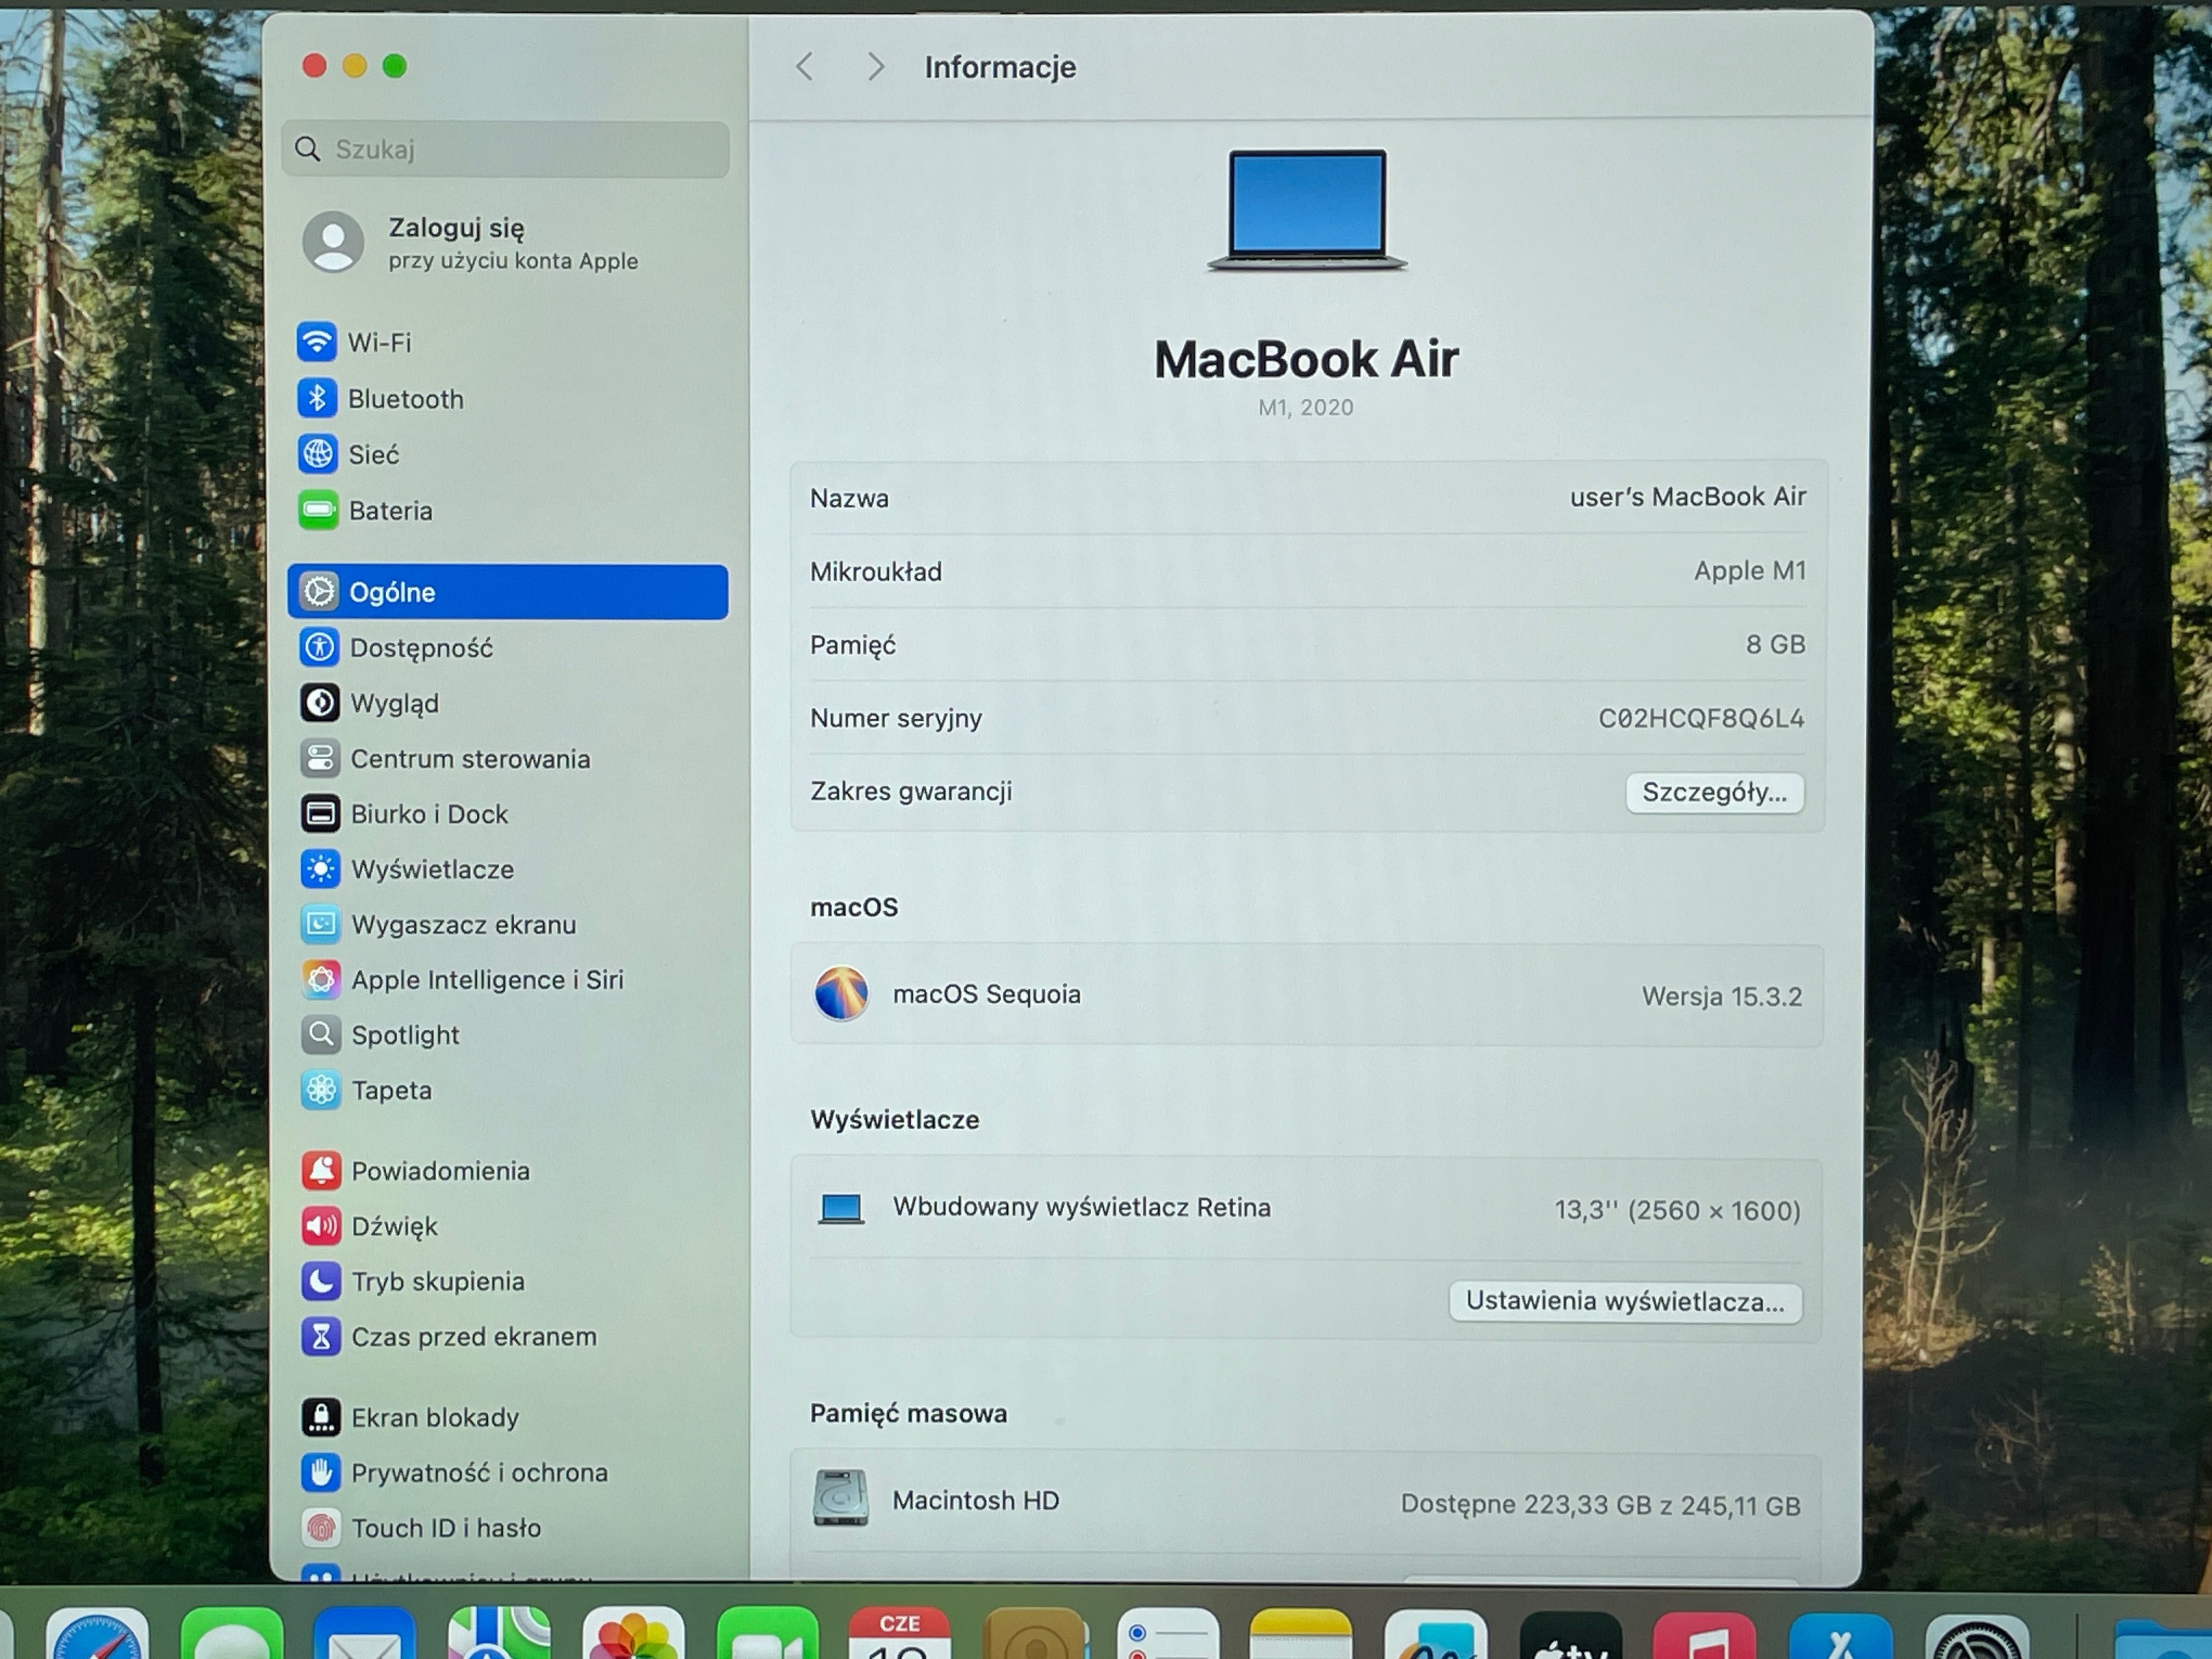Screen dimensions: 2212x1659
Task: Open App Store from the Dock
Action: point(1841,1636)
